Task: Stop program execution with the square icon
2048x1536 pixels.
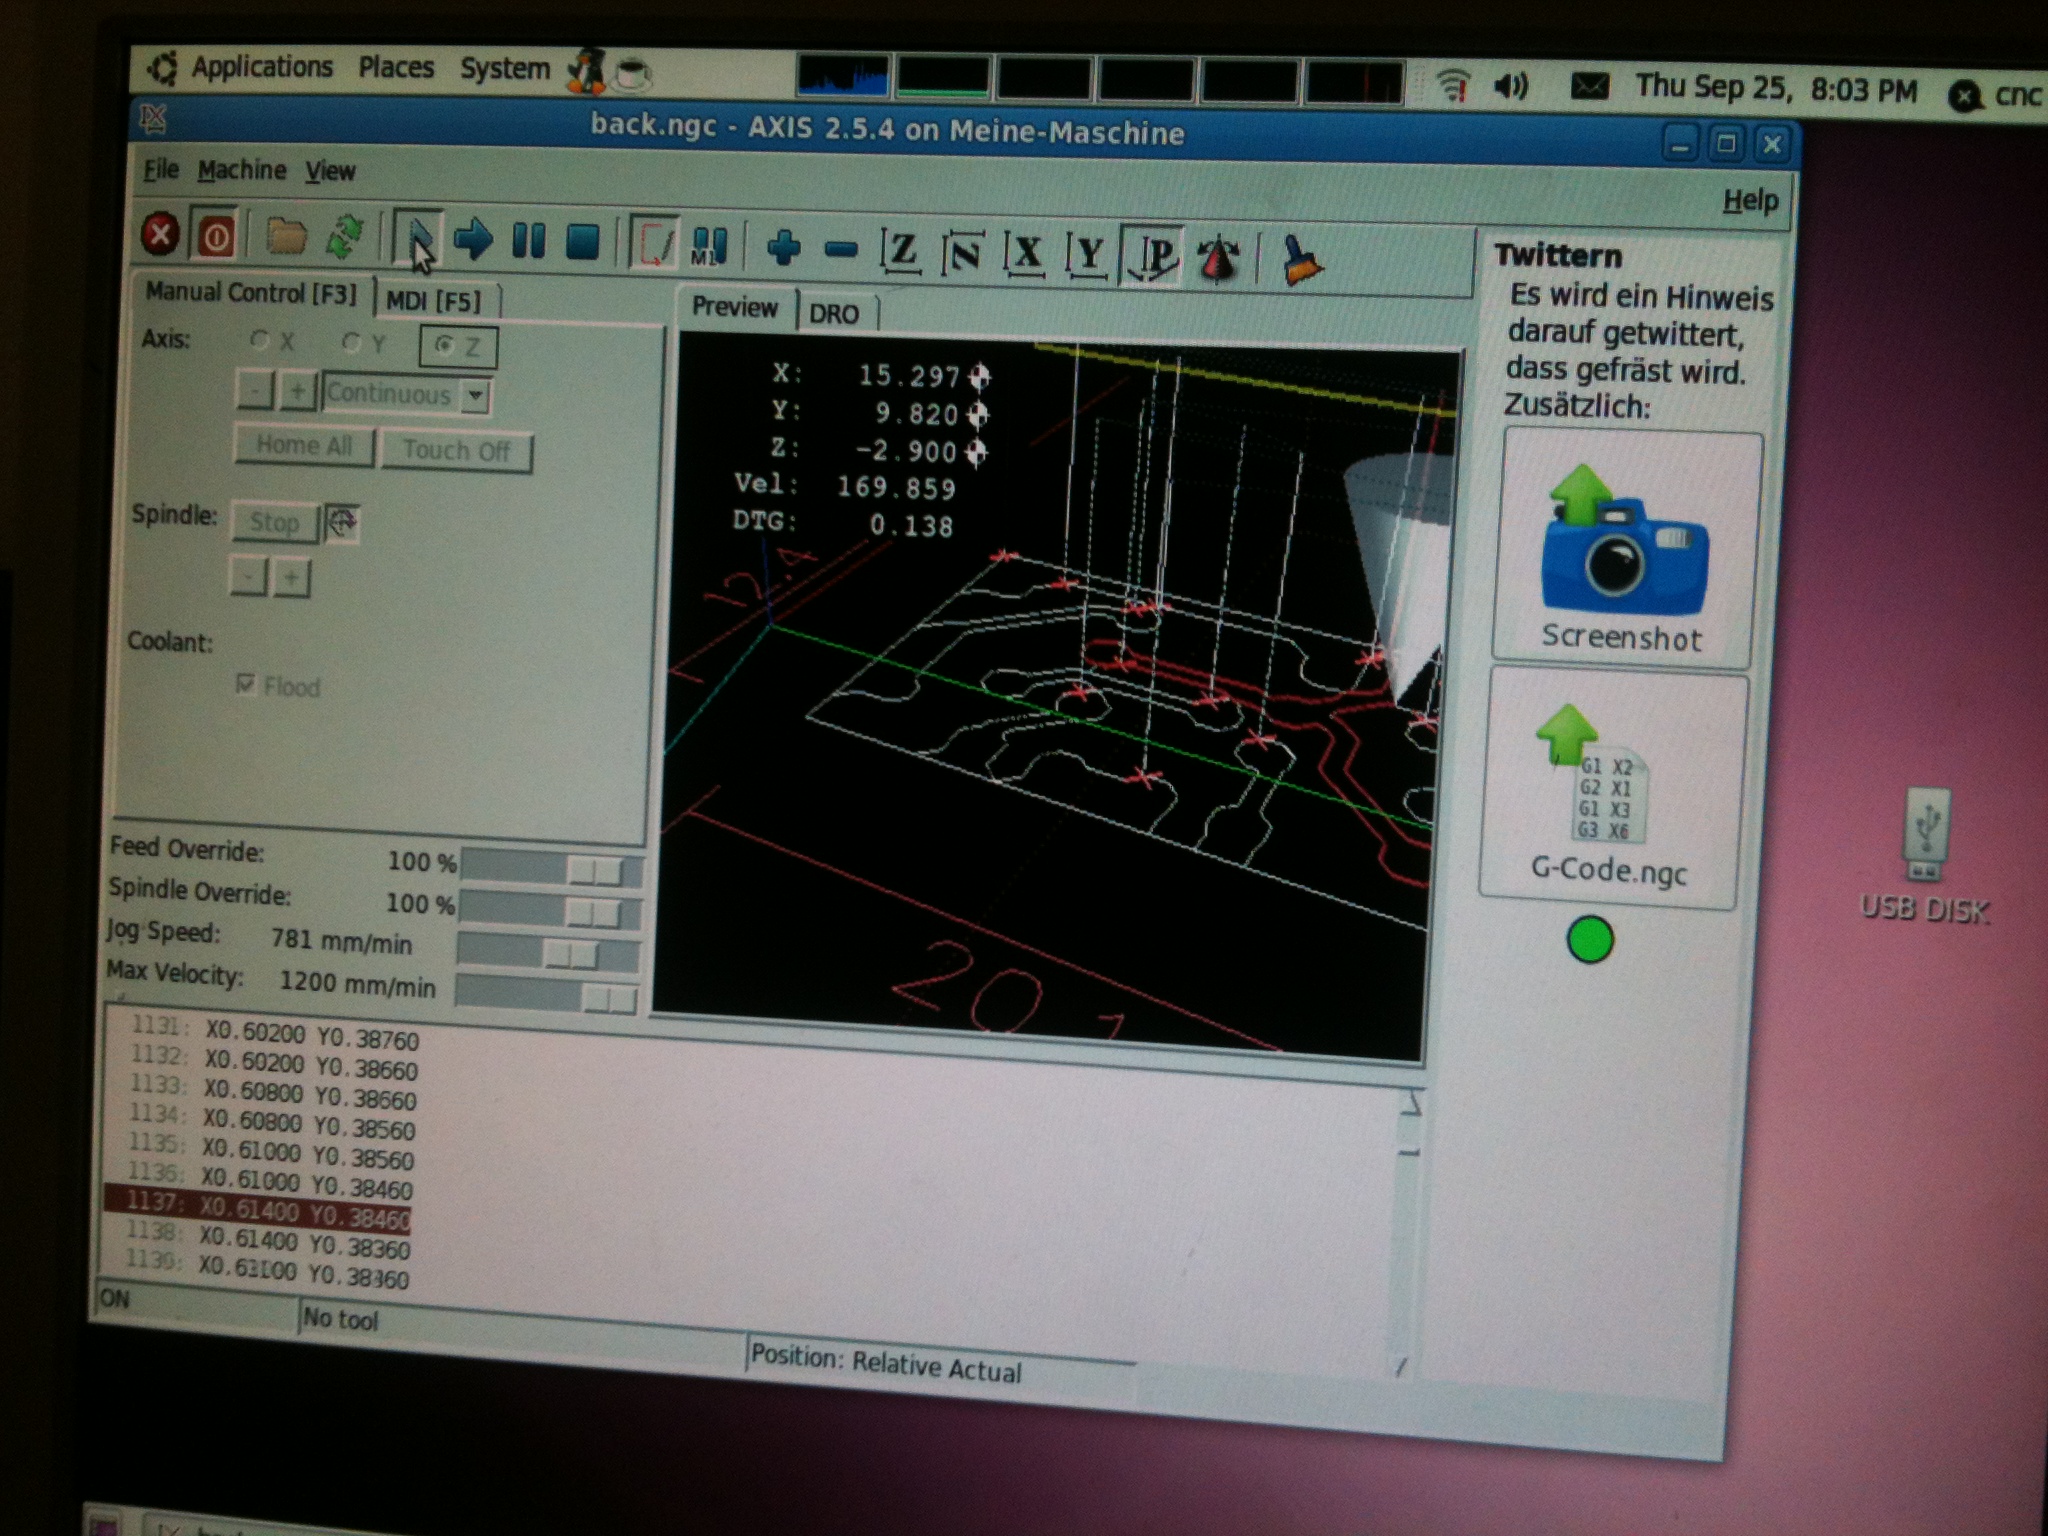Action: [583, 242]
